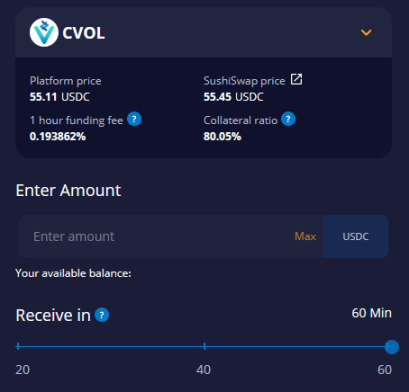Show help for Receive in
The width and height of the screenshot is (409, 392).
point(102,315)
